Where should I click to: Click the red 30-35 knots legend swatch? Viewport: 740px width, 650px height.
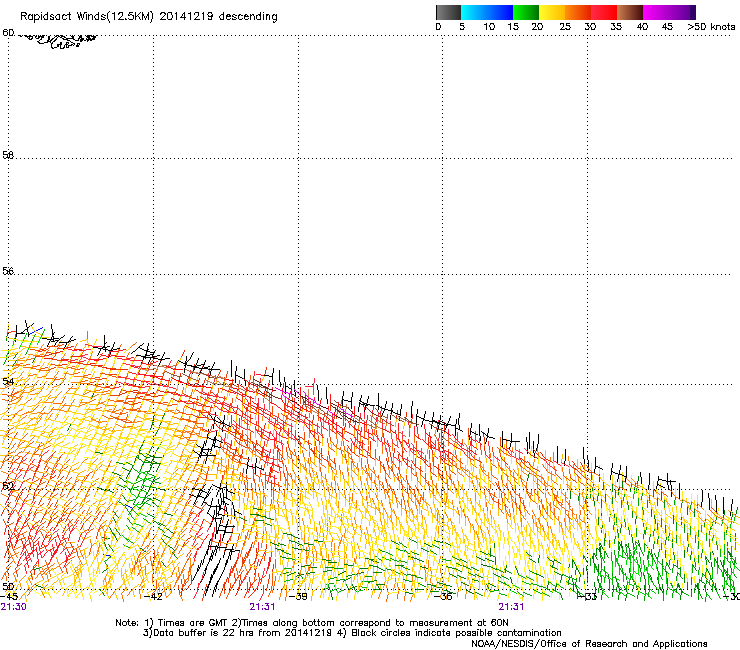[x=604, y=12]
